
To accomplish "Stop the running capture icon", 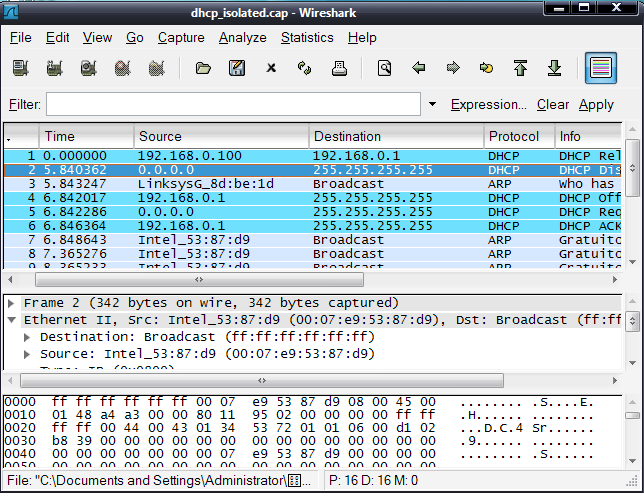I will pyautogui.click(x=123, y=68).
